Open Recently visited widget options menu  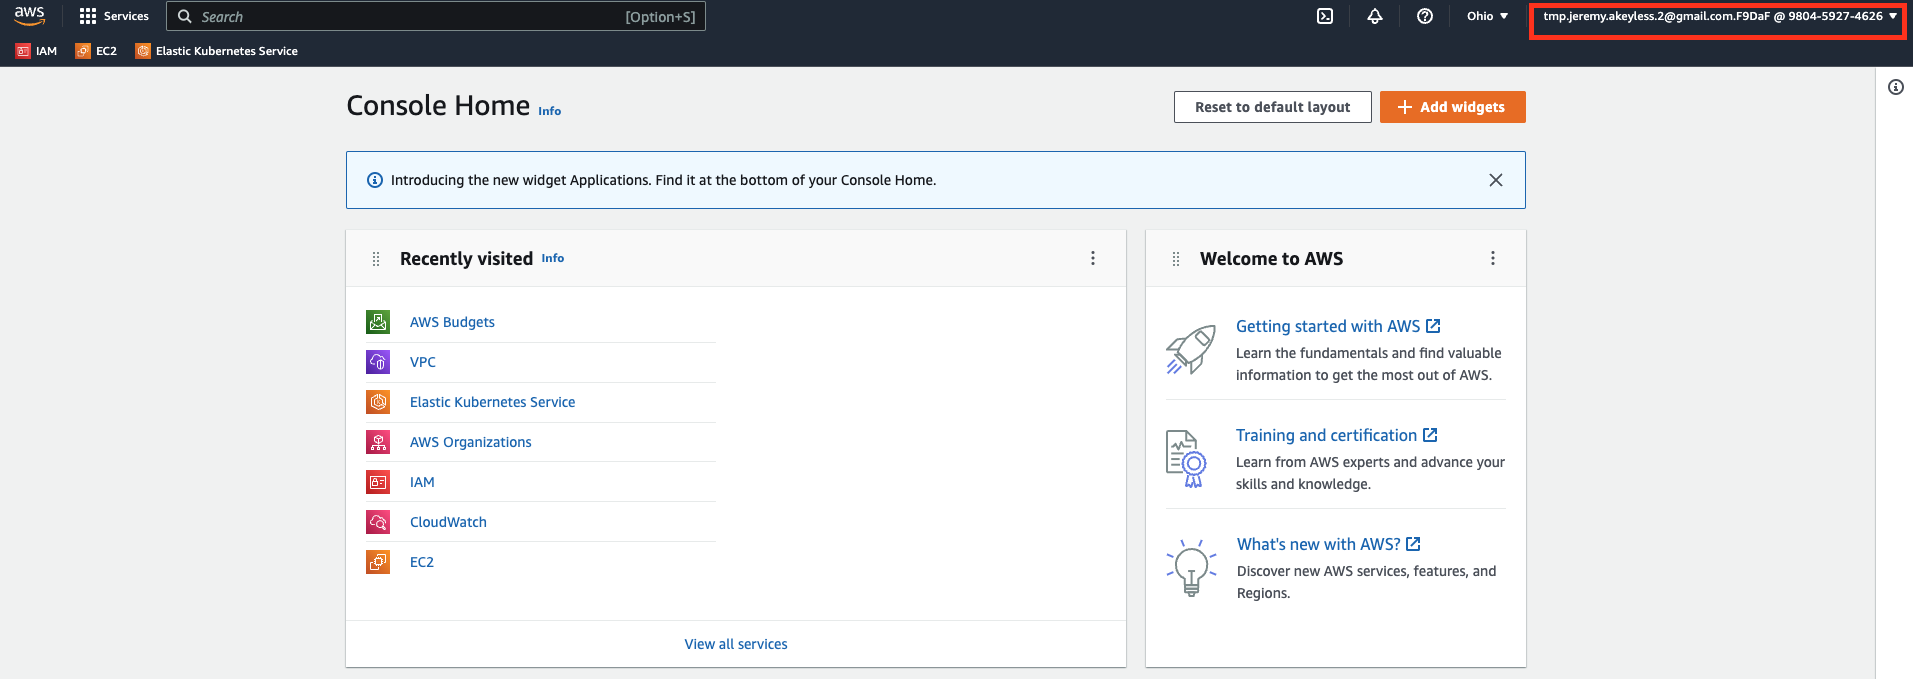1093,258
